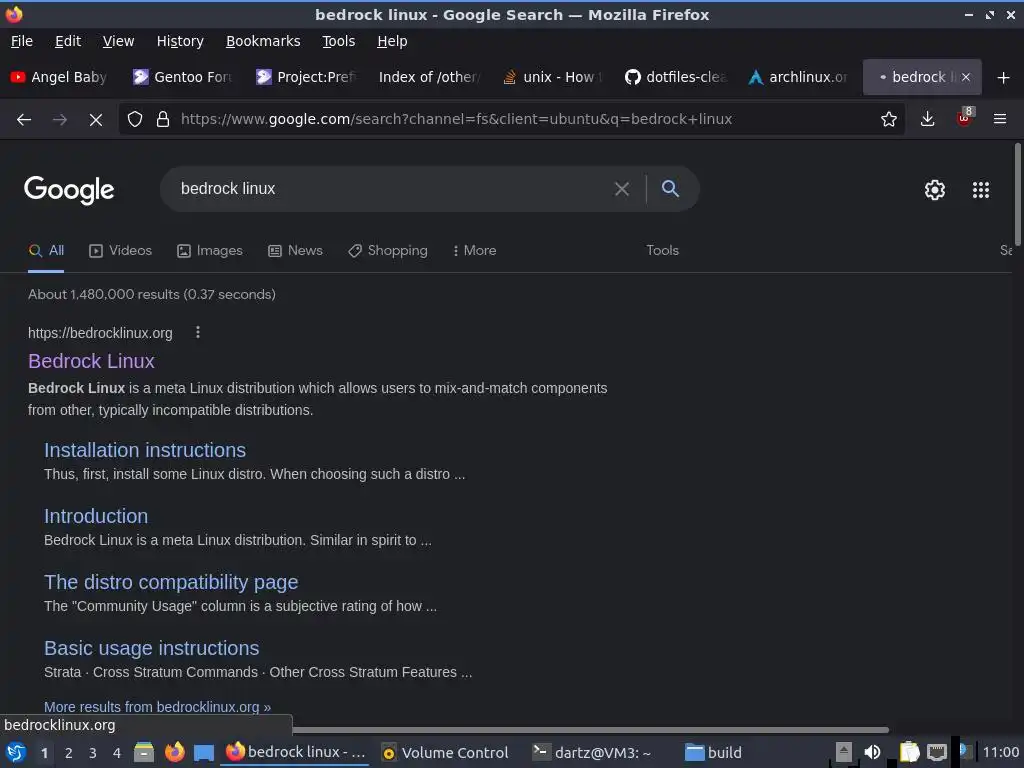Launch Firefox from taskbar quick launch
The height and width of the screenshot is (768, 1024).
[174, 752]
